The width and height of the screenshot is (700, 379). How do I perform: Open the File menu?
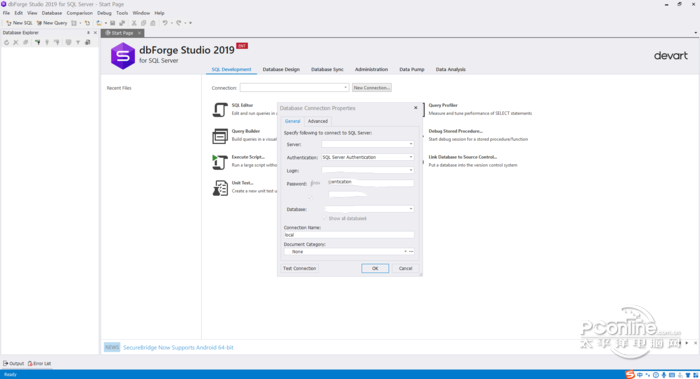pos(6,13)
